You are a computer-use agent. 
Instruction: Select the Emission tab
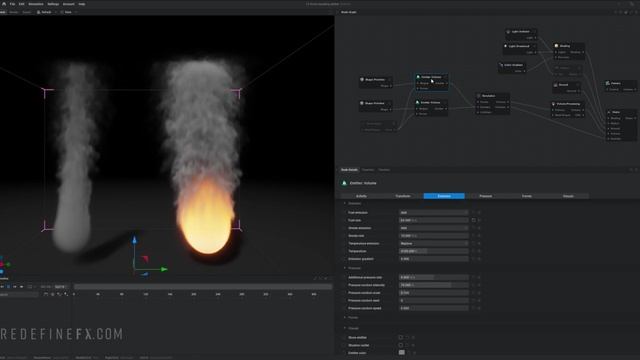coord(444,196)
